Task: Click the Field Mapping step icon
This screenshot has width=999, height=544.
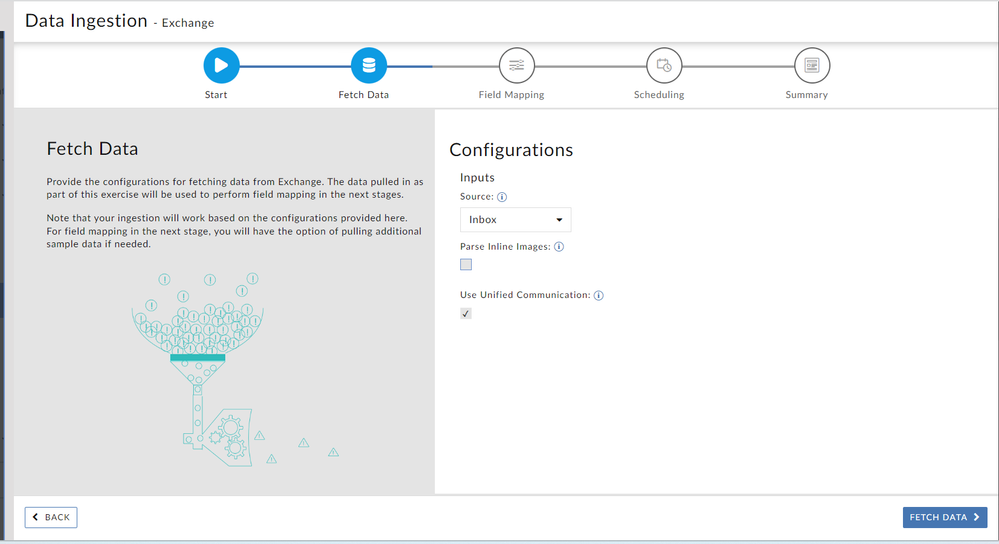Action: coord(517,66)
